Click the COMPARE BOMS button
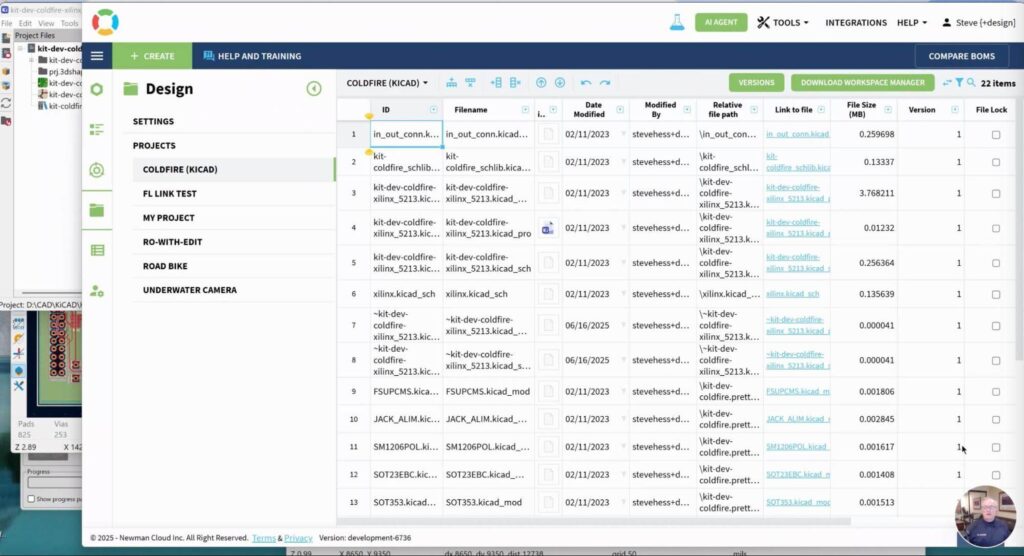This screenshot has width=1024, height=556. 961,56
